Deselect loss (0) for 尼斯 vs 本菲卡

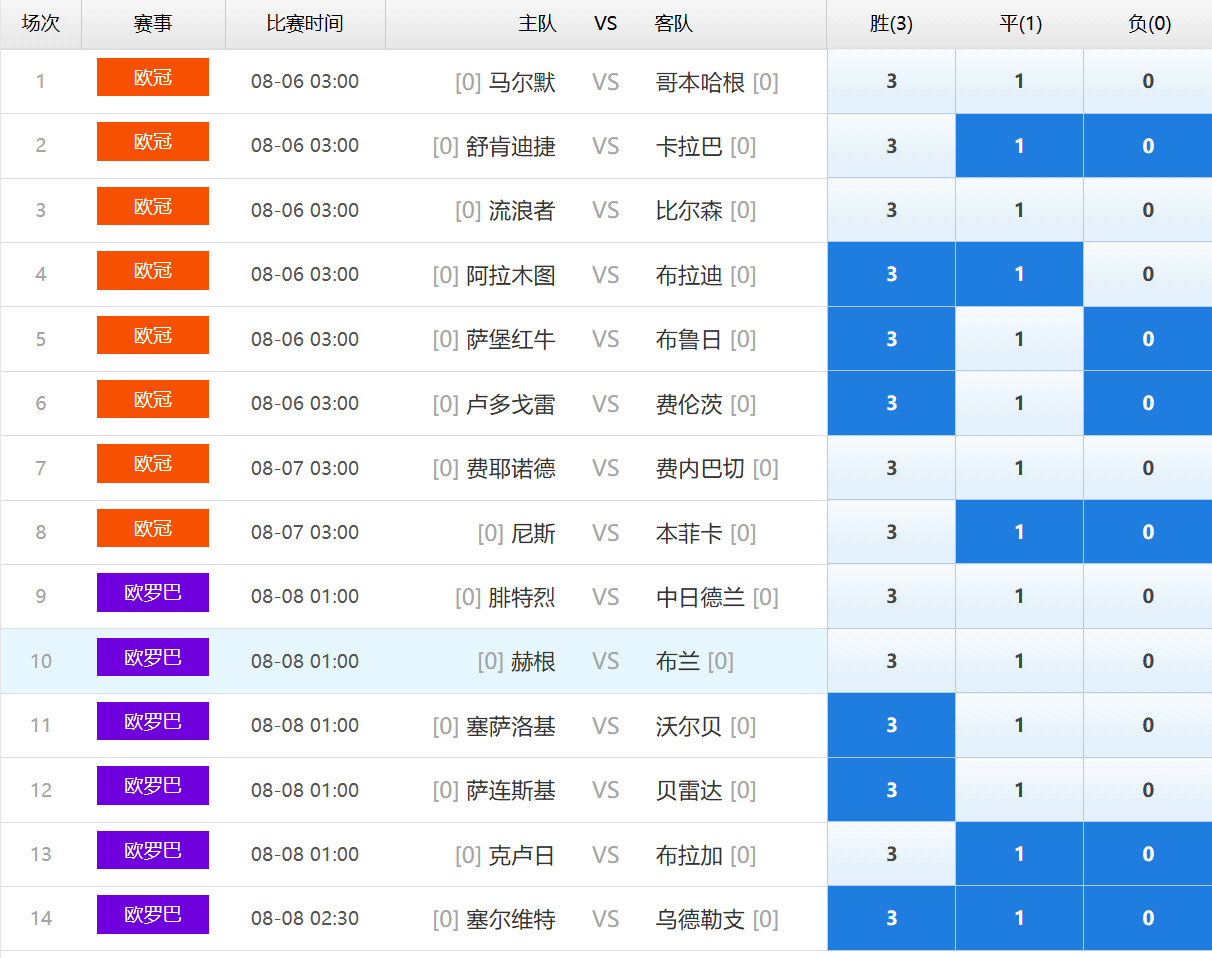(x=1148, y=532)
